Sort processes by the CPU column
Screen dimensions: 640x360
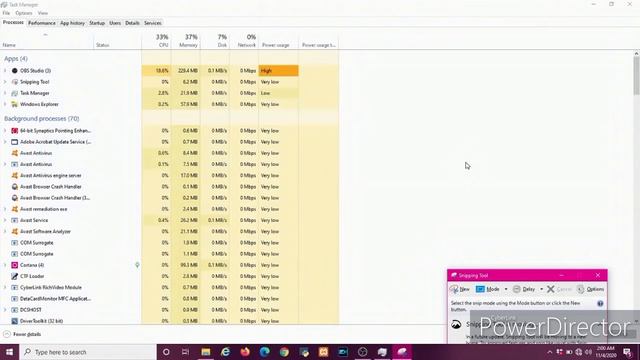[157, 40]
